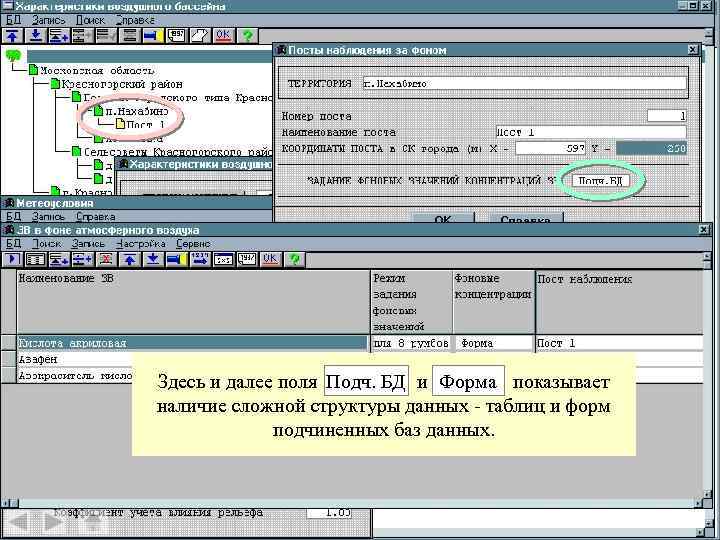This screenshot has width=720, height=540.
Task: Open Справка menu in Метеоусловия window
Action: (96, 216)
